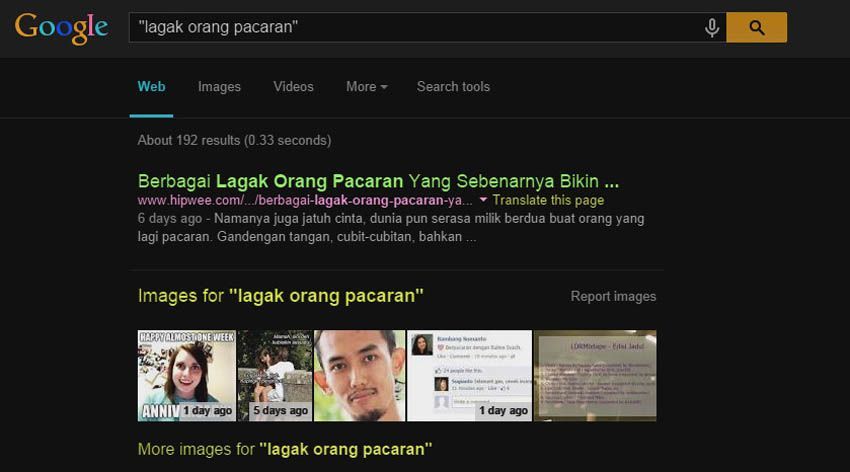Open the man's face portrait thumbnail
Viewport: 850px width, 472px height.
pos(359,376)
